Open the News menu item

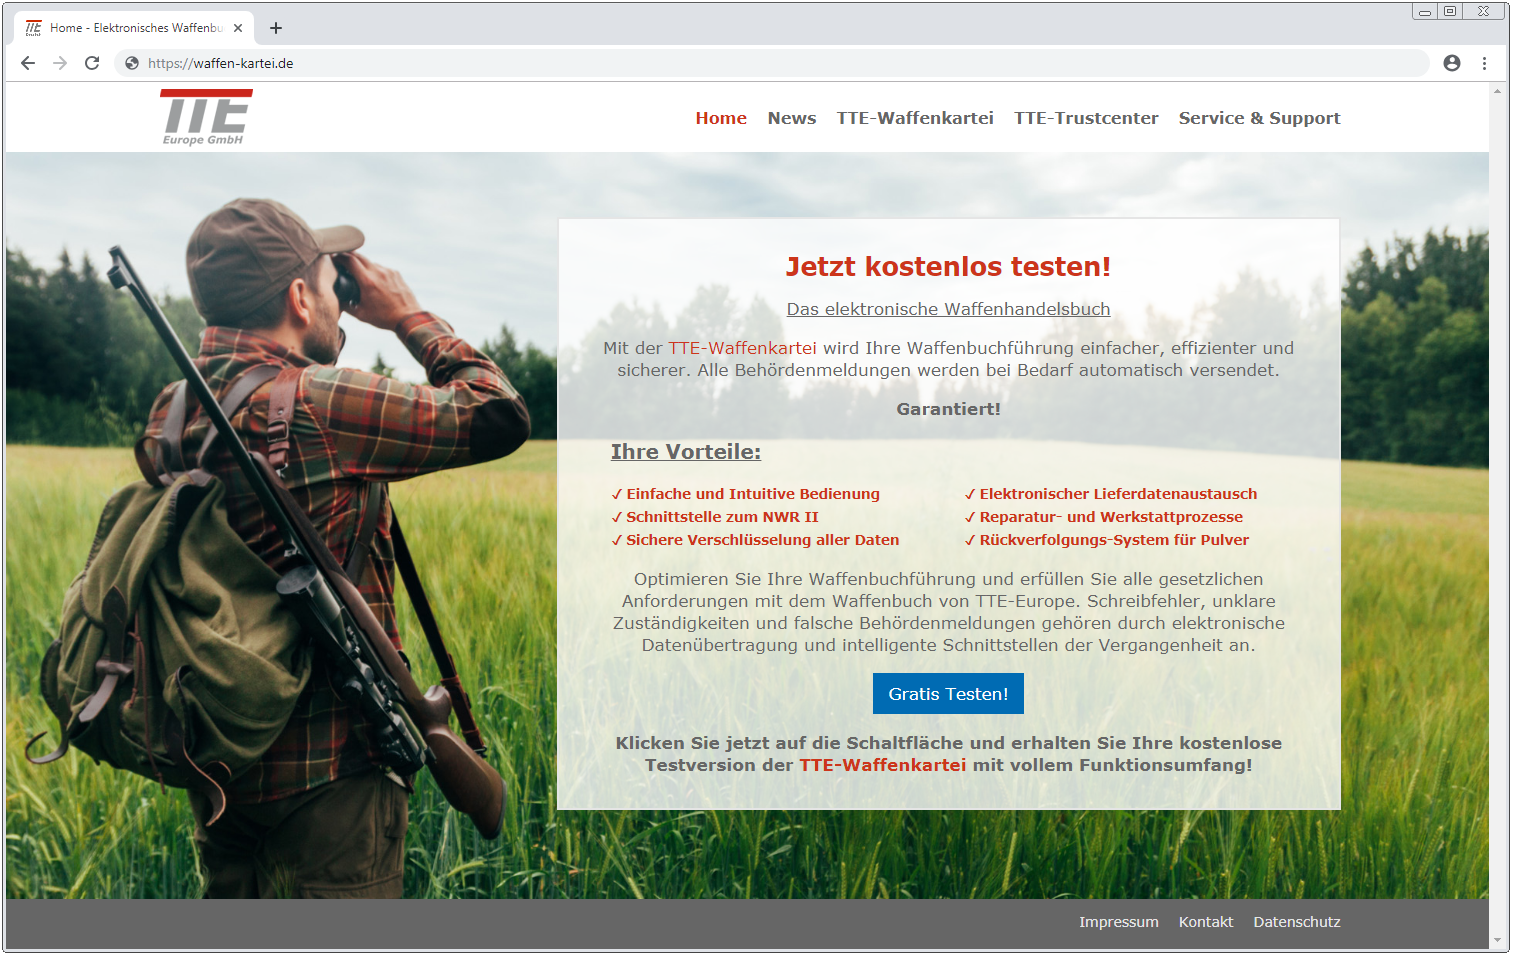[792, 118]
